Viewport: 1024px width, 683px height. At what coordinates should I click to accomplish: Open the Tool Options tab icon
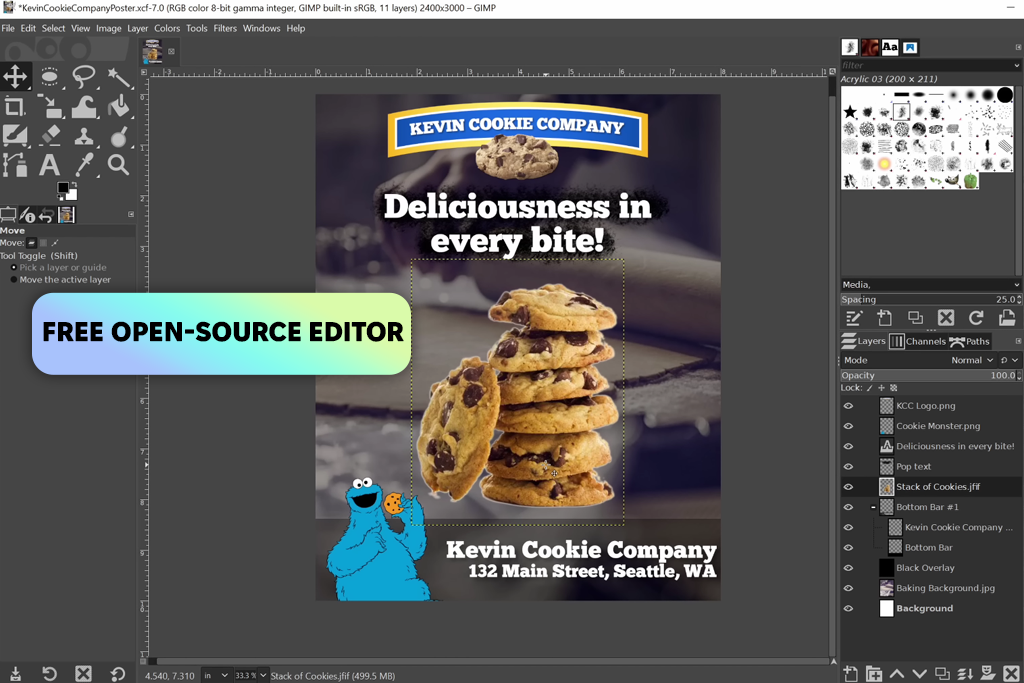pos(8,215)
